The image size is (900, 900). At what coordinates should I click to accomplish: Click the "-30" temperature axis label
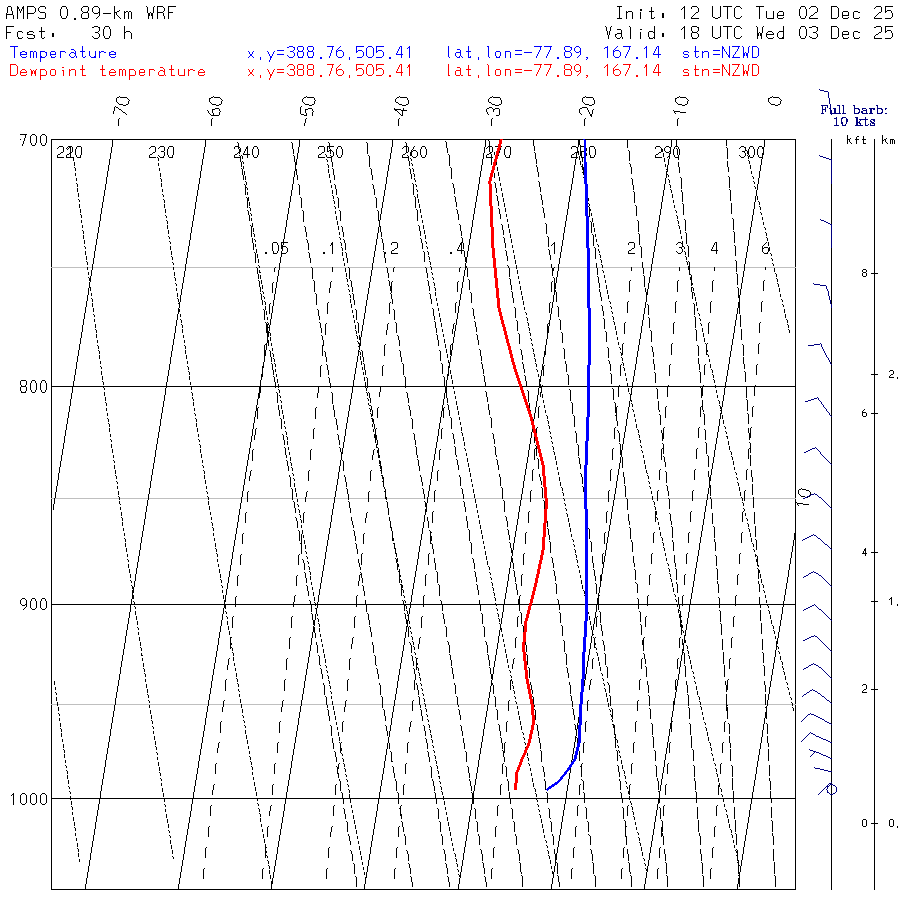click(495, 111)
